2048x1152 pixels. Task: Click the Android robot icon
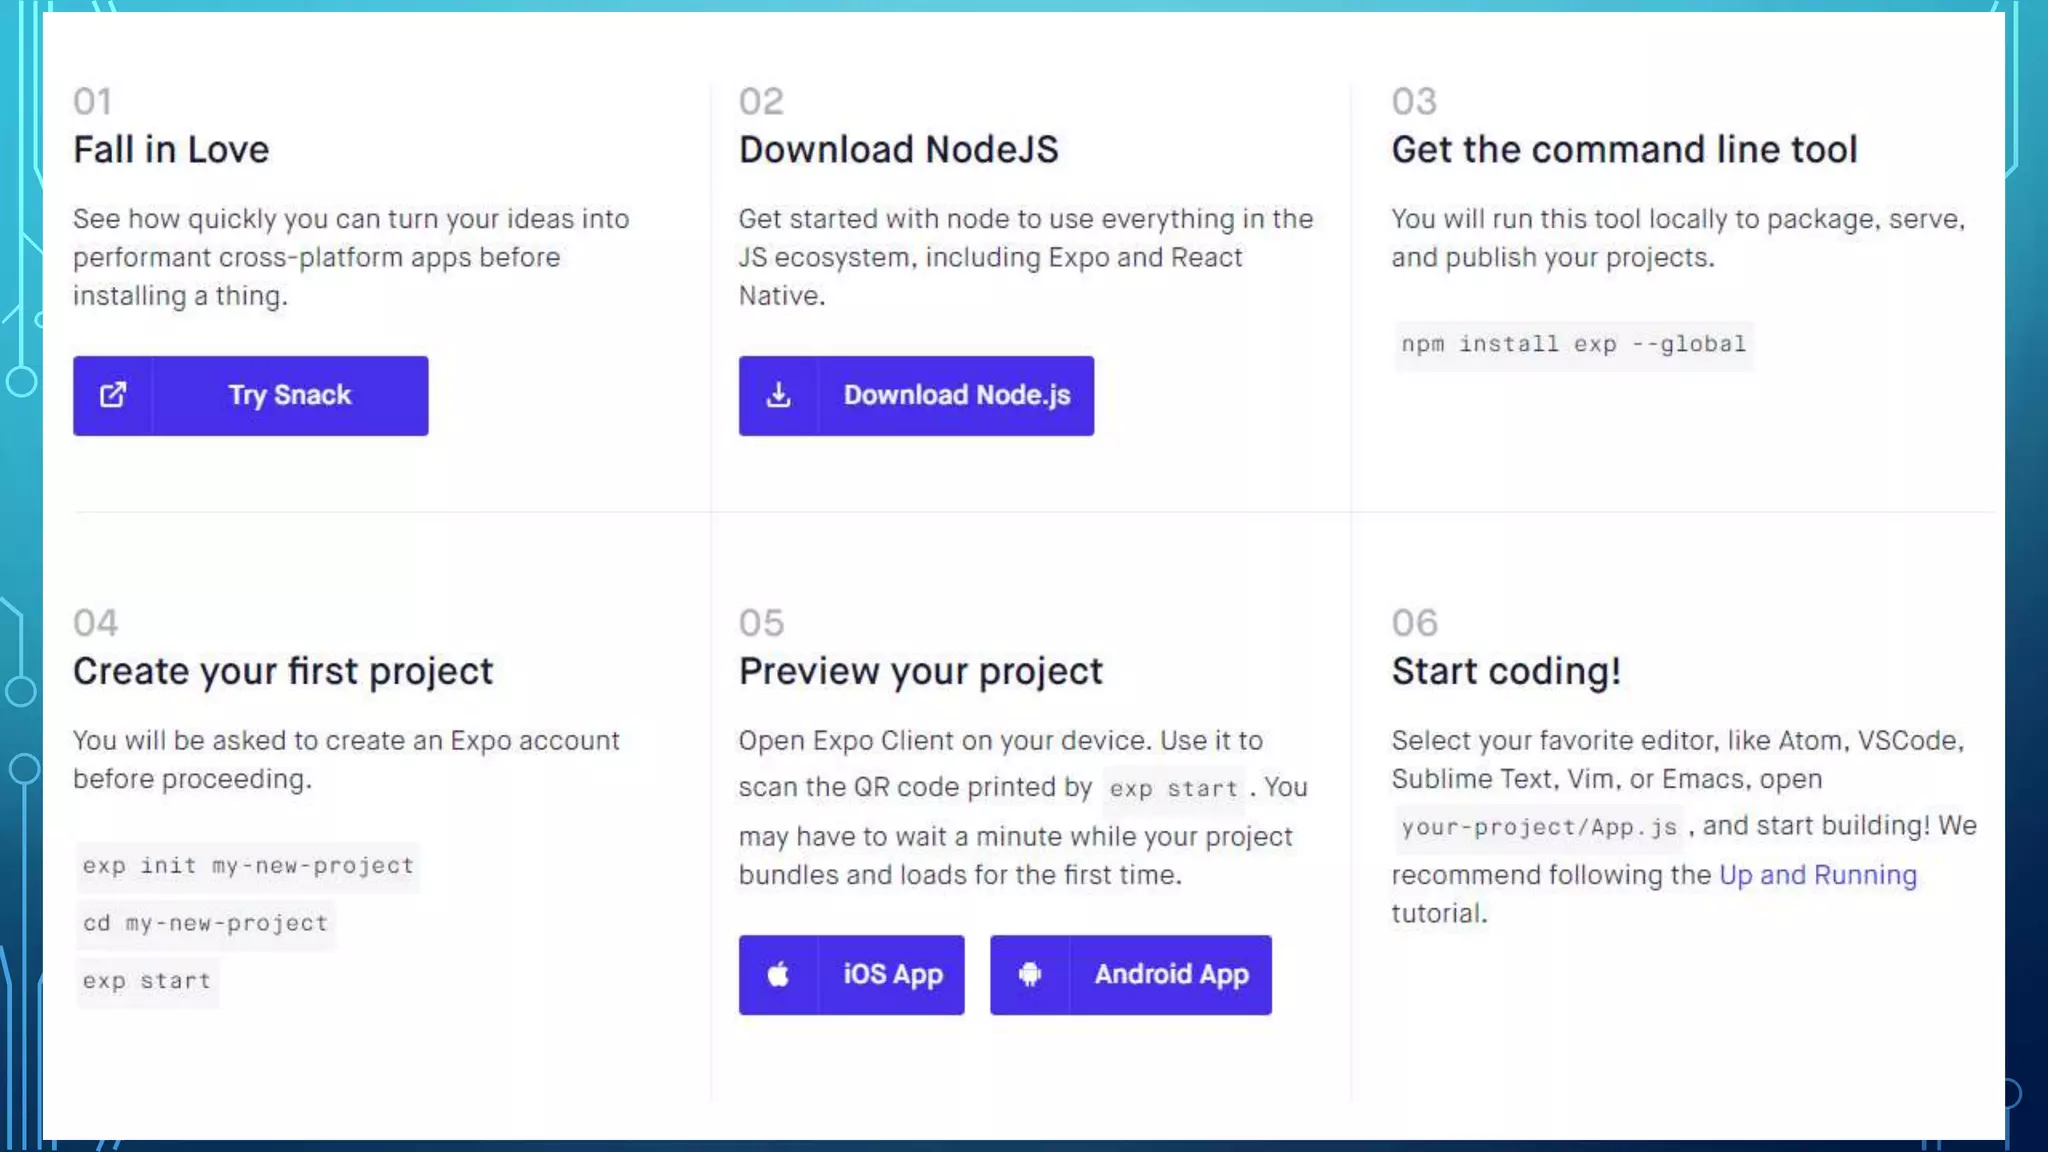[1029, 974]
